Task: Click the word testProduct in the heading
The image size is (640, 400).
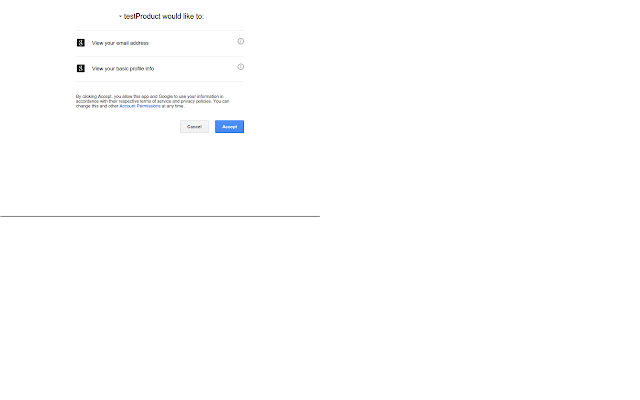Action: click(x=142, y=16)
